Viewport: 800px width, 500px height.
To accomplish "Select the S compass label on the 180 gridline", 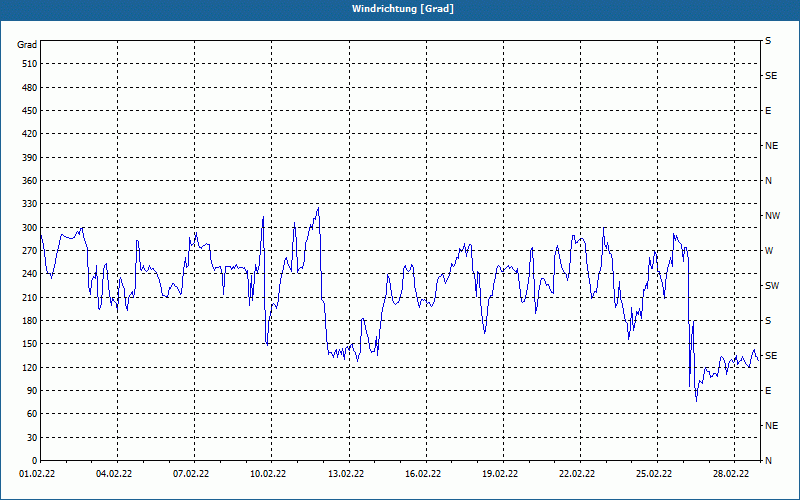I will click(768, 321).
